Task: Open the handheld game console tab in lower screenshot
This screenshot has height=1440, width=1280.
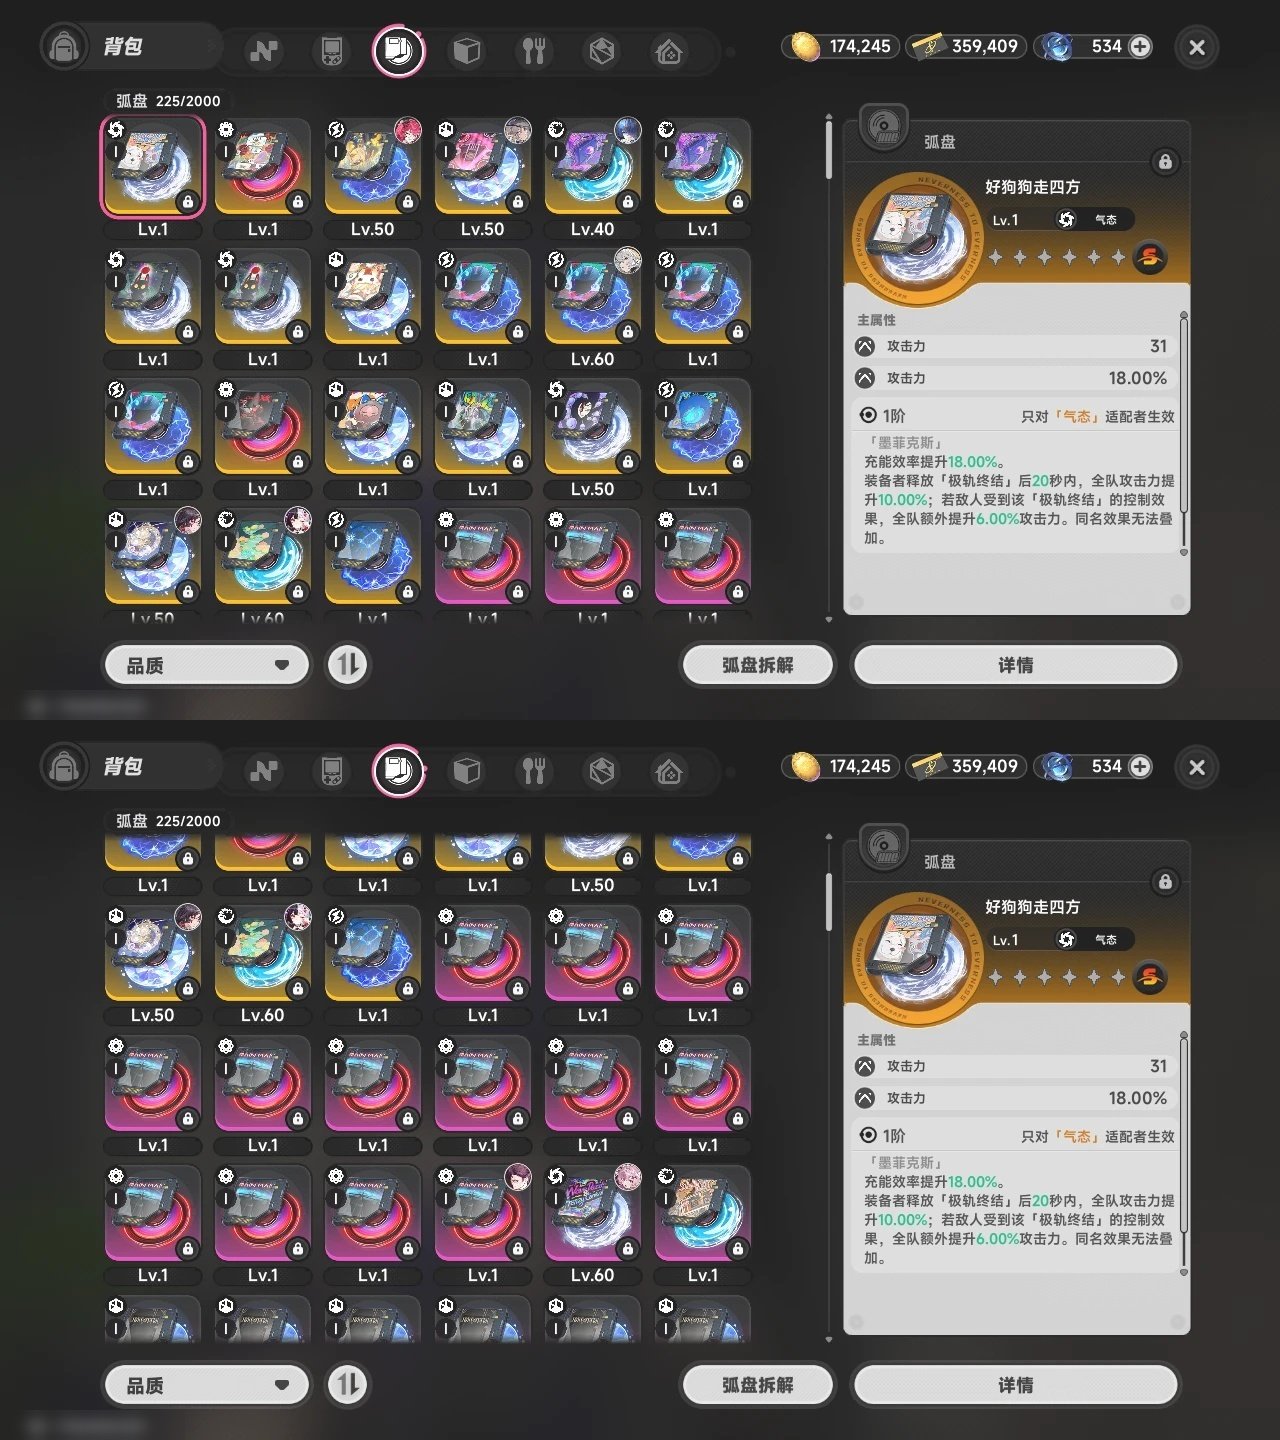Action: pos(331,770)
